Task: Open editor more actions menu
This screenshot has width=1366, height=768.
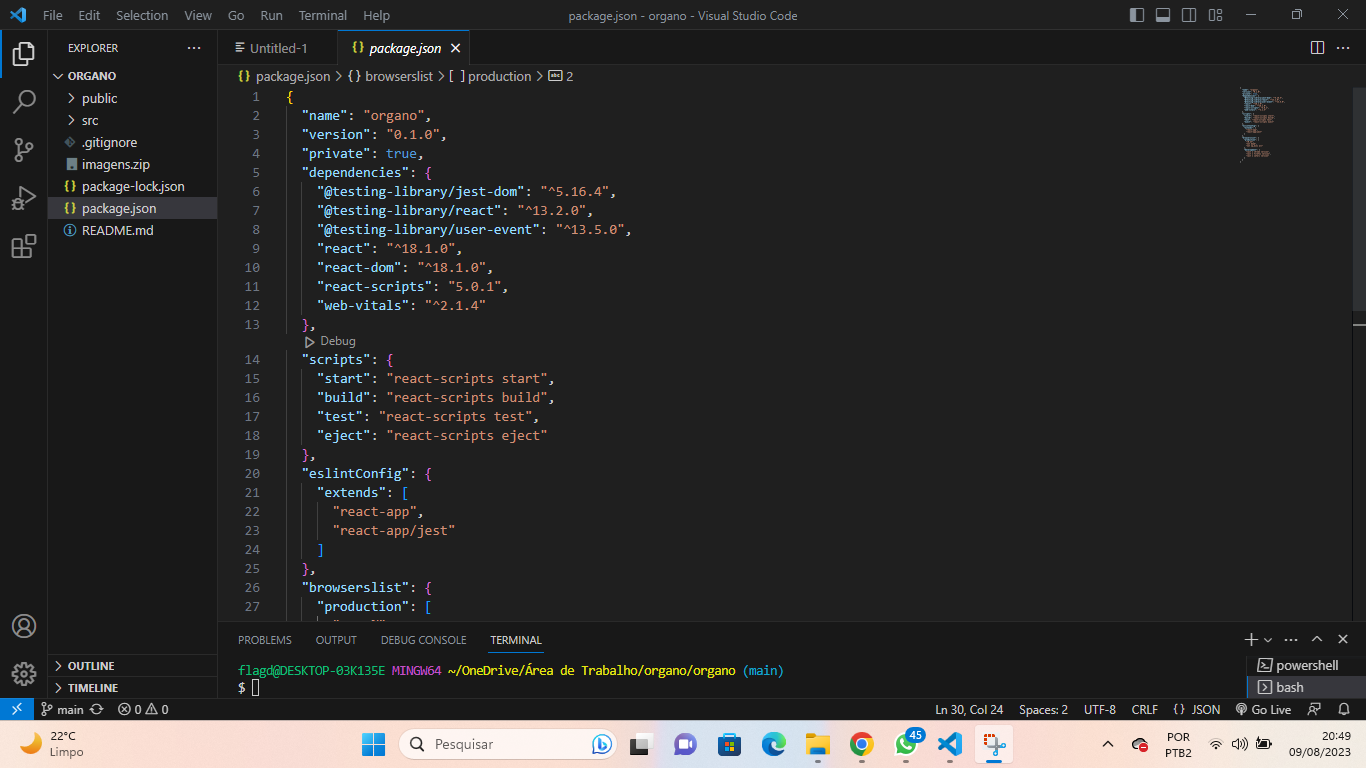Action: coord(1343,48)
